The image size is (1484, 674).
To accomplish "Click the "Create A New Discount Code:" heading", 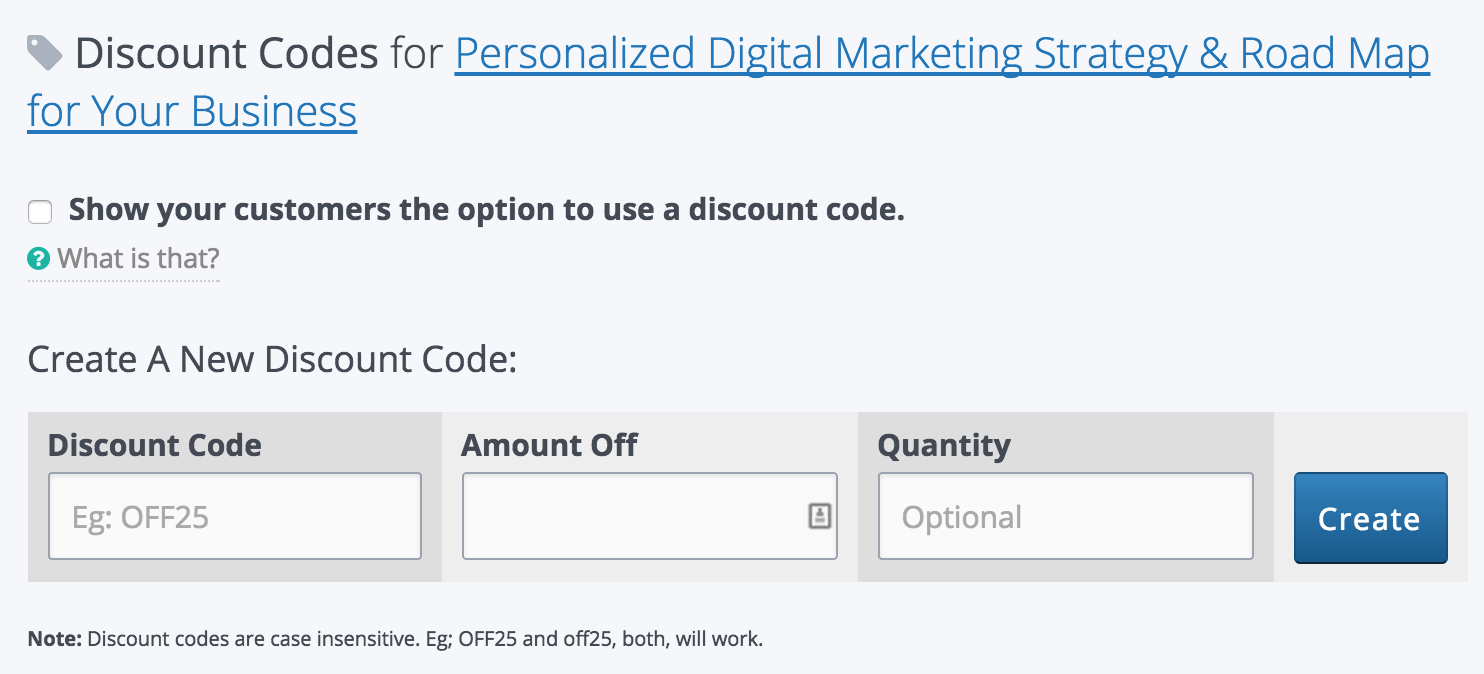I will tap(272, 359).
